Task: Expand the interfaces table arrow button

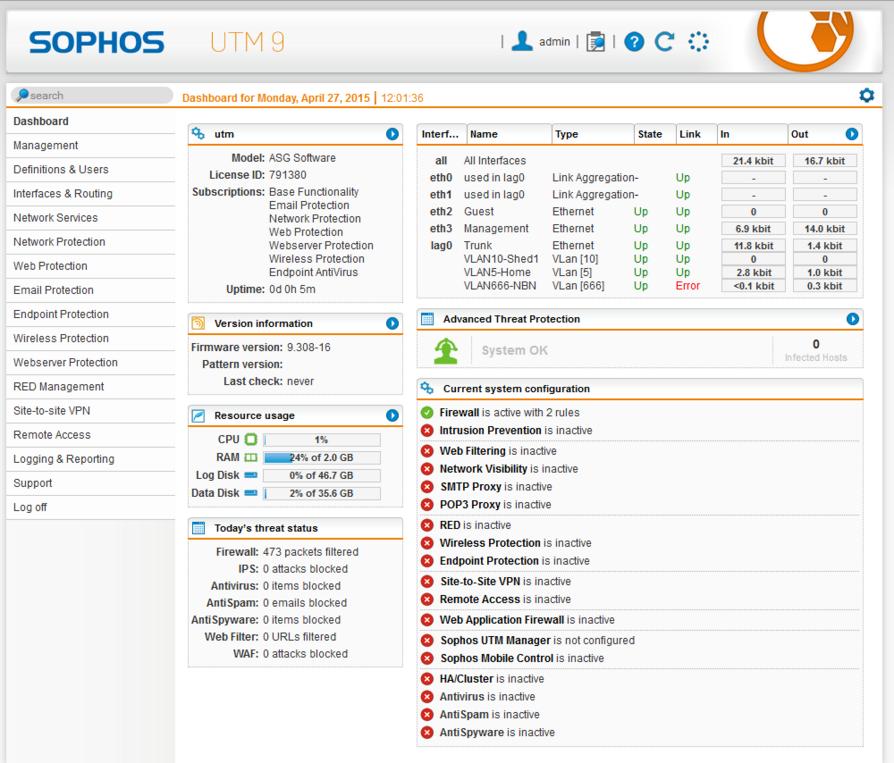Action: click(852, 133)
